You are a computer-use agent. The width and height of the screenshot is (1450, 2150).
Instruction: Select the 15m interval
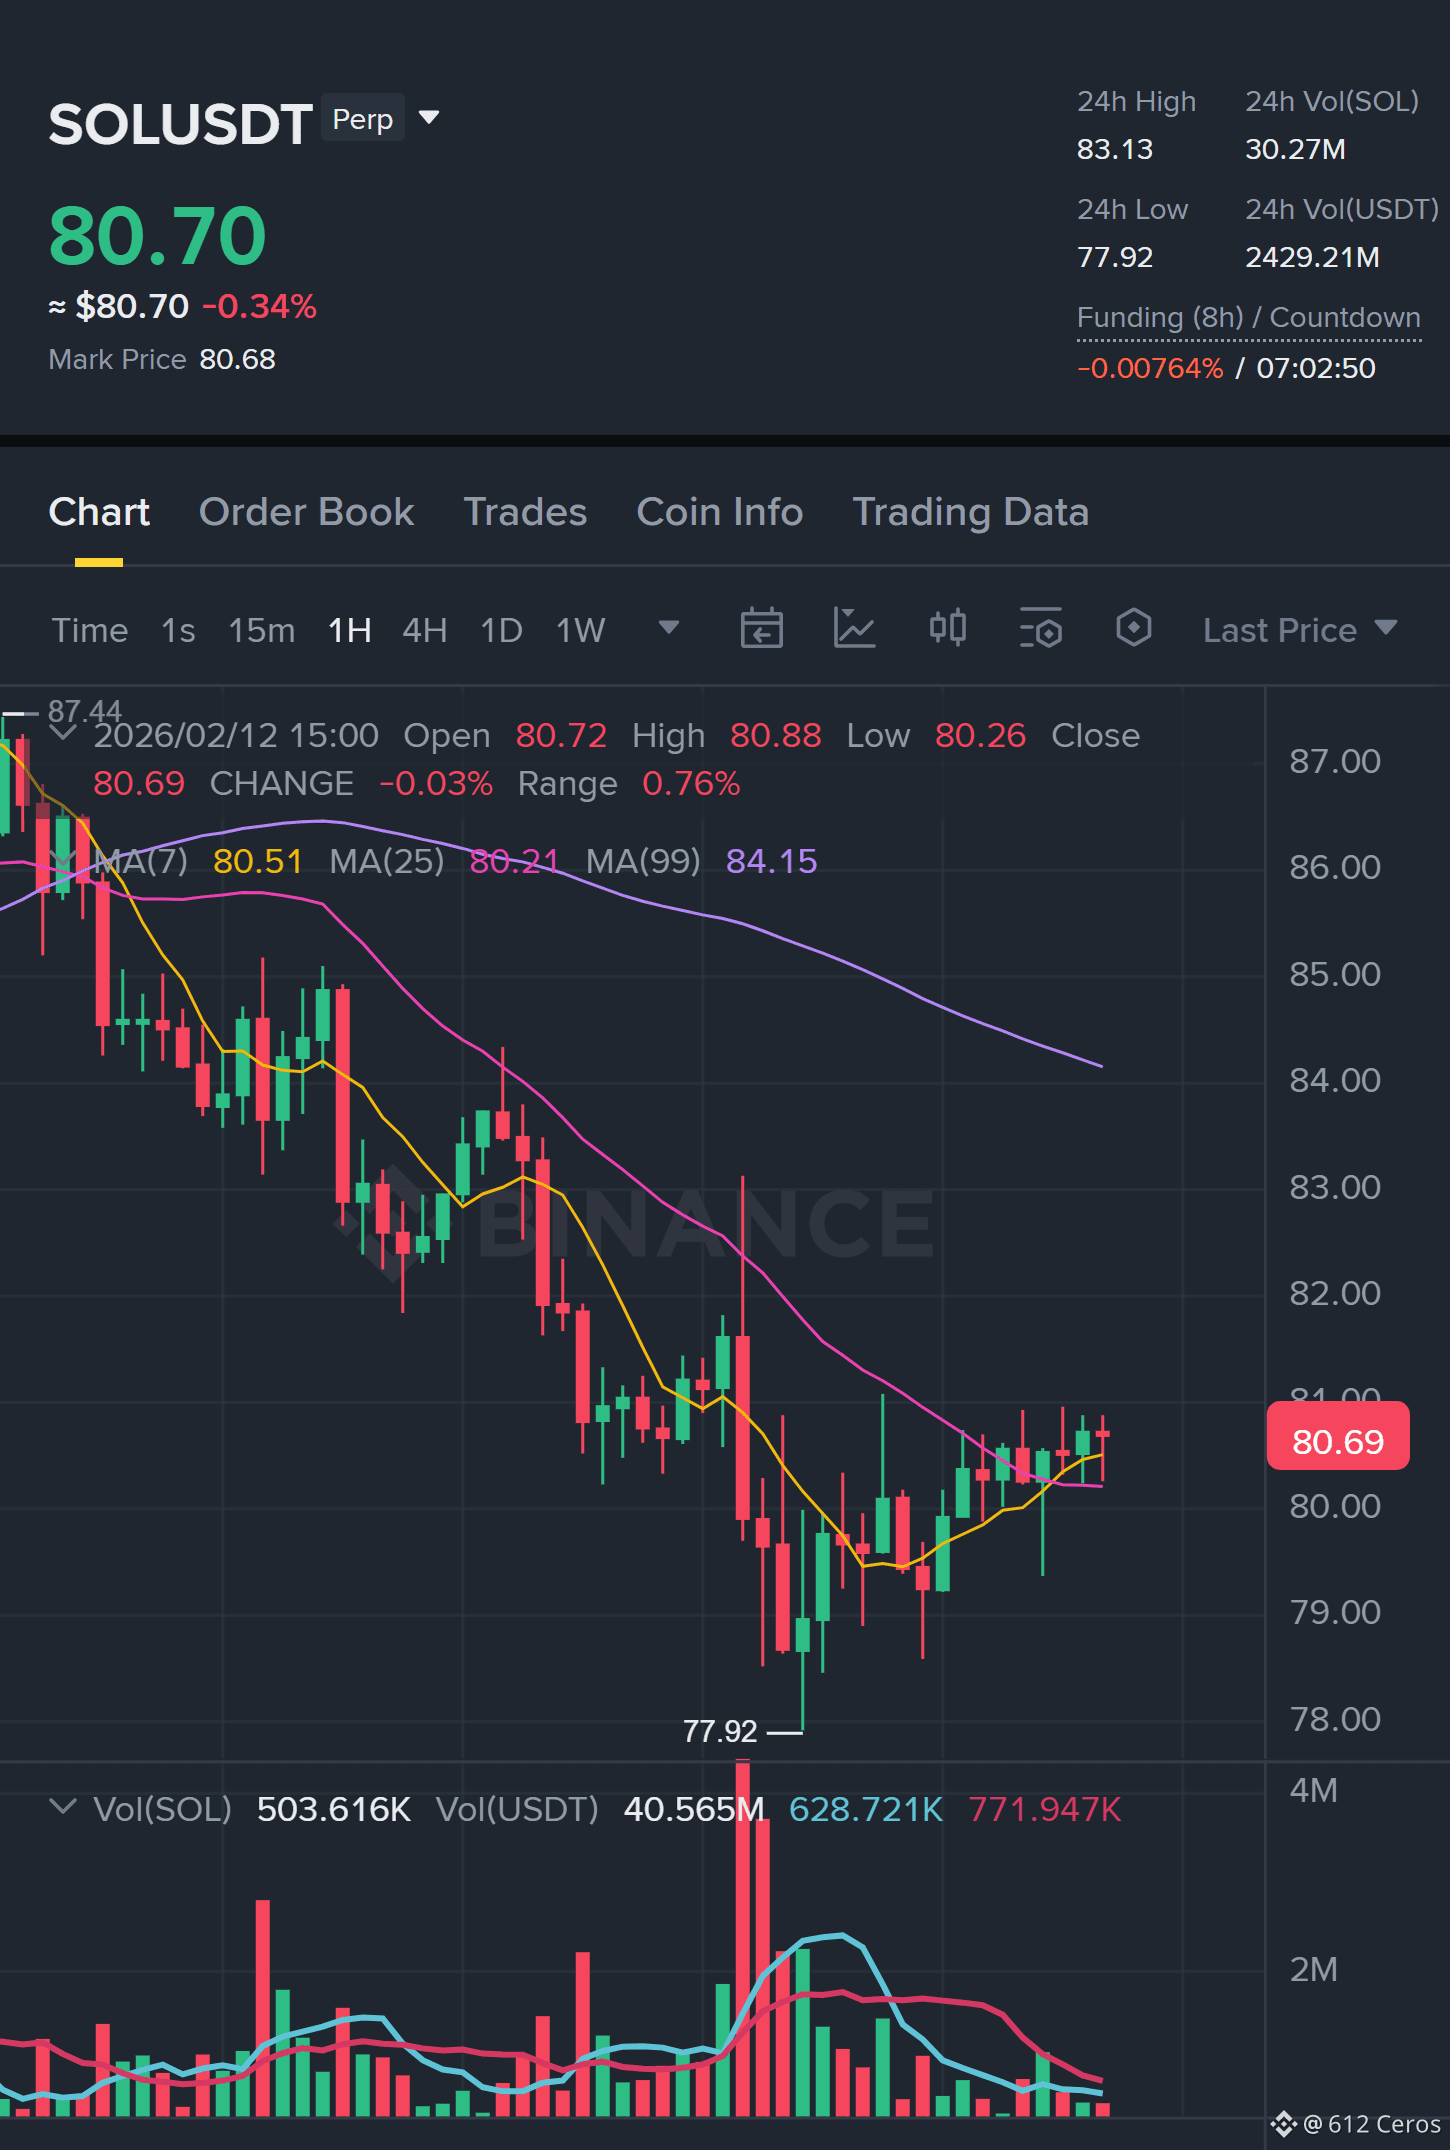tap(261, 630)
